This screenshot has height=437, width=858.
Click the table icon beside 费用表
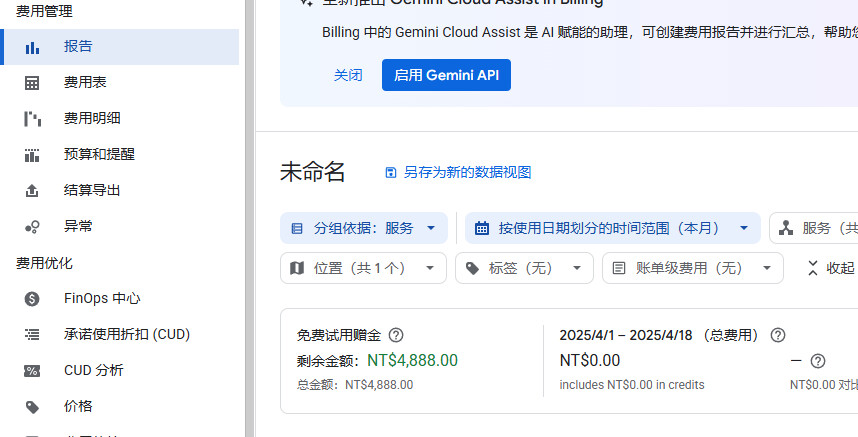32,83
